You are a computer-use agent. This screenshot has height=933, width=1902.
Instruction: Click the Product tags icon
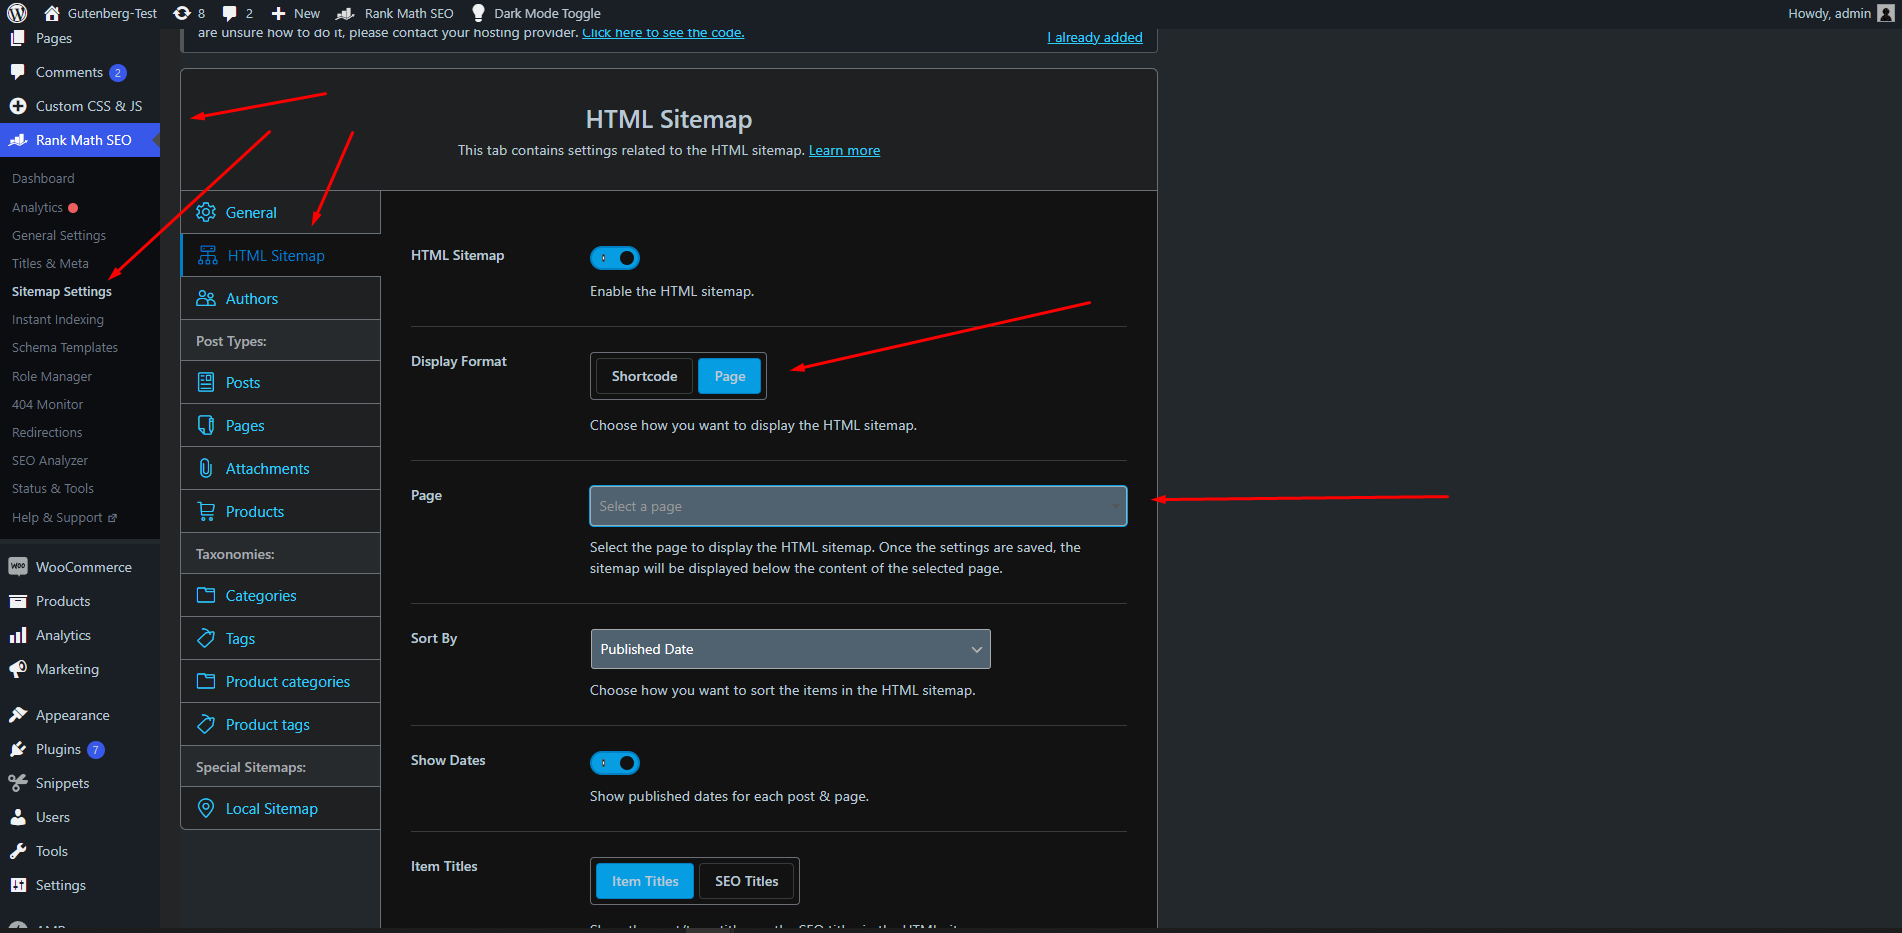206,724
